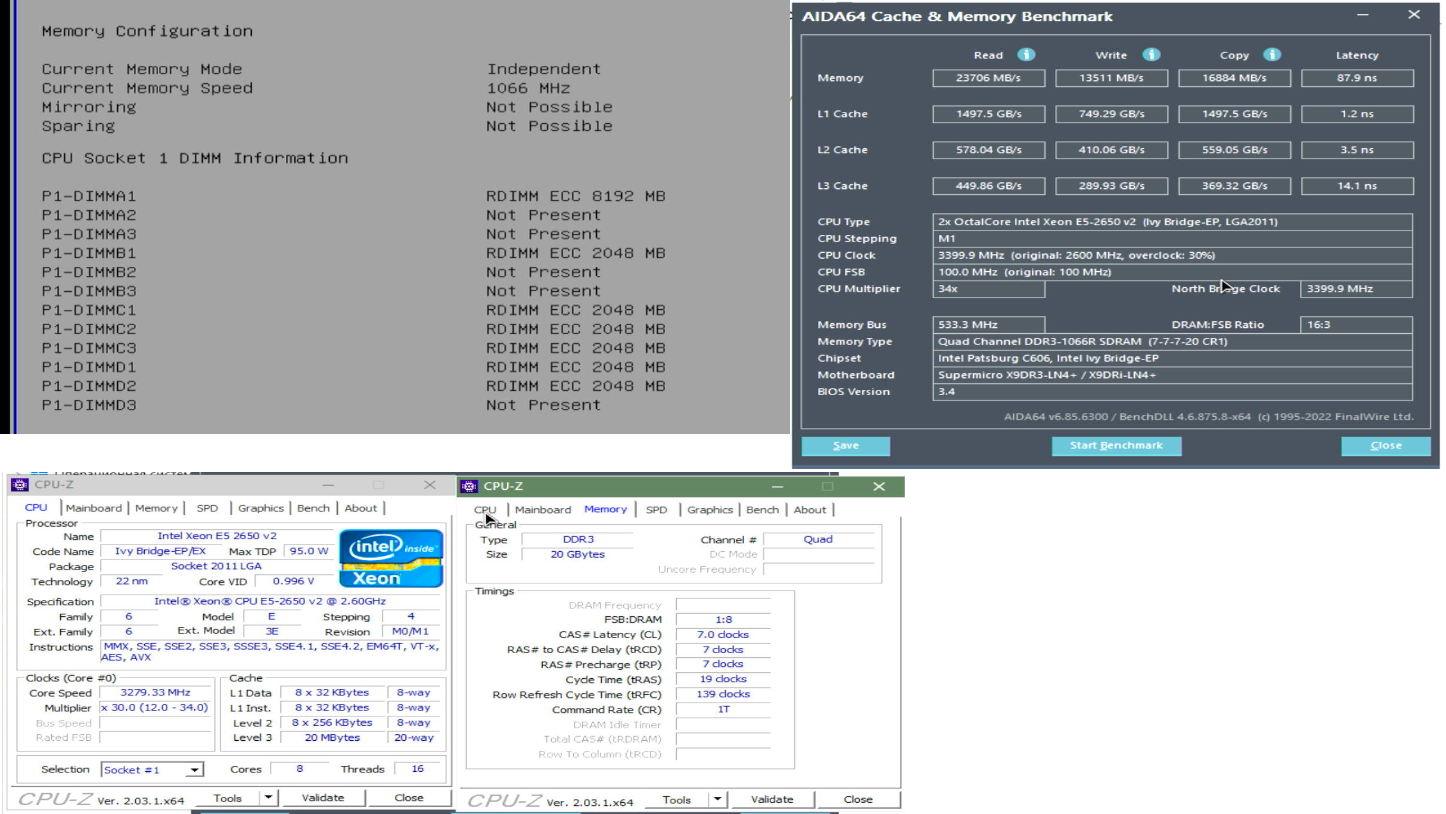Click the Channel # value Quad

818,539
